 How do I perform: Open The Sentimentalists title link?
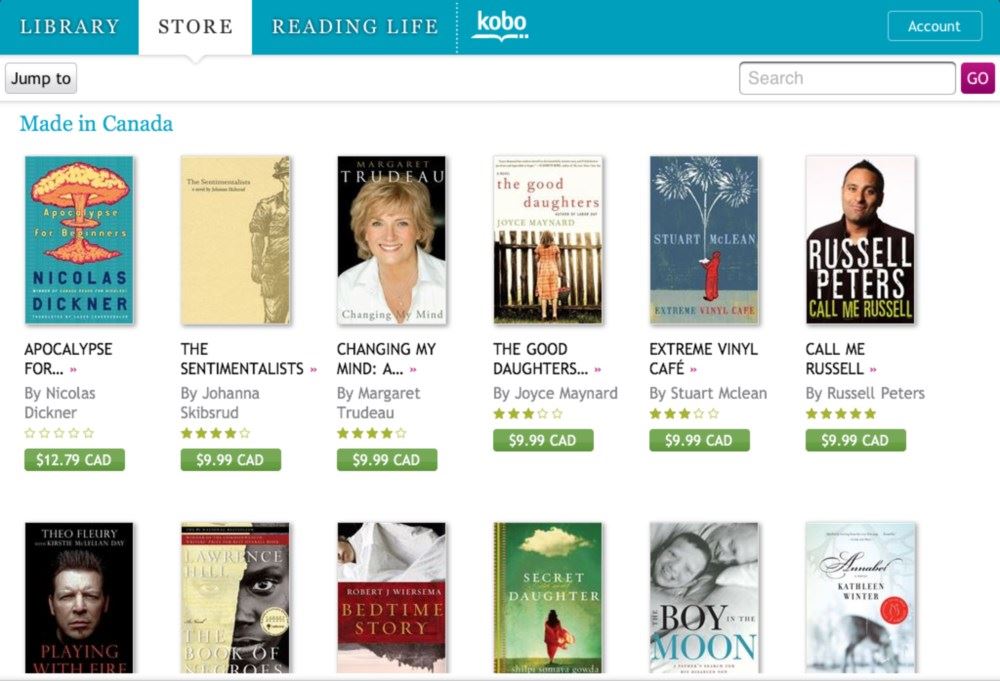coord(242,359)
